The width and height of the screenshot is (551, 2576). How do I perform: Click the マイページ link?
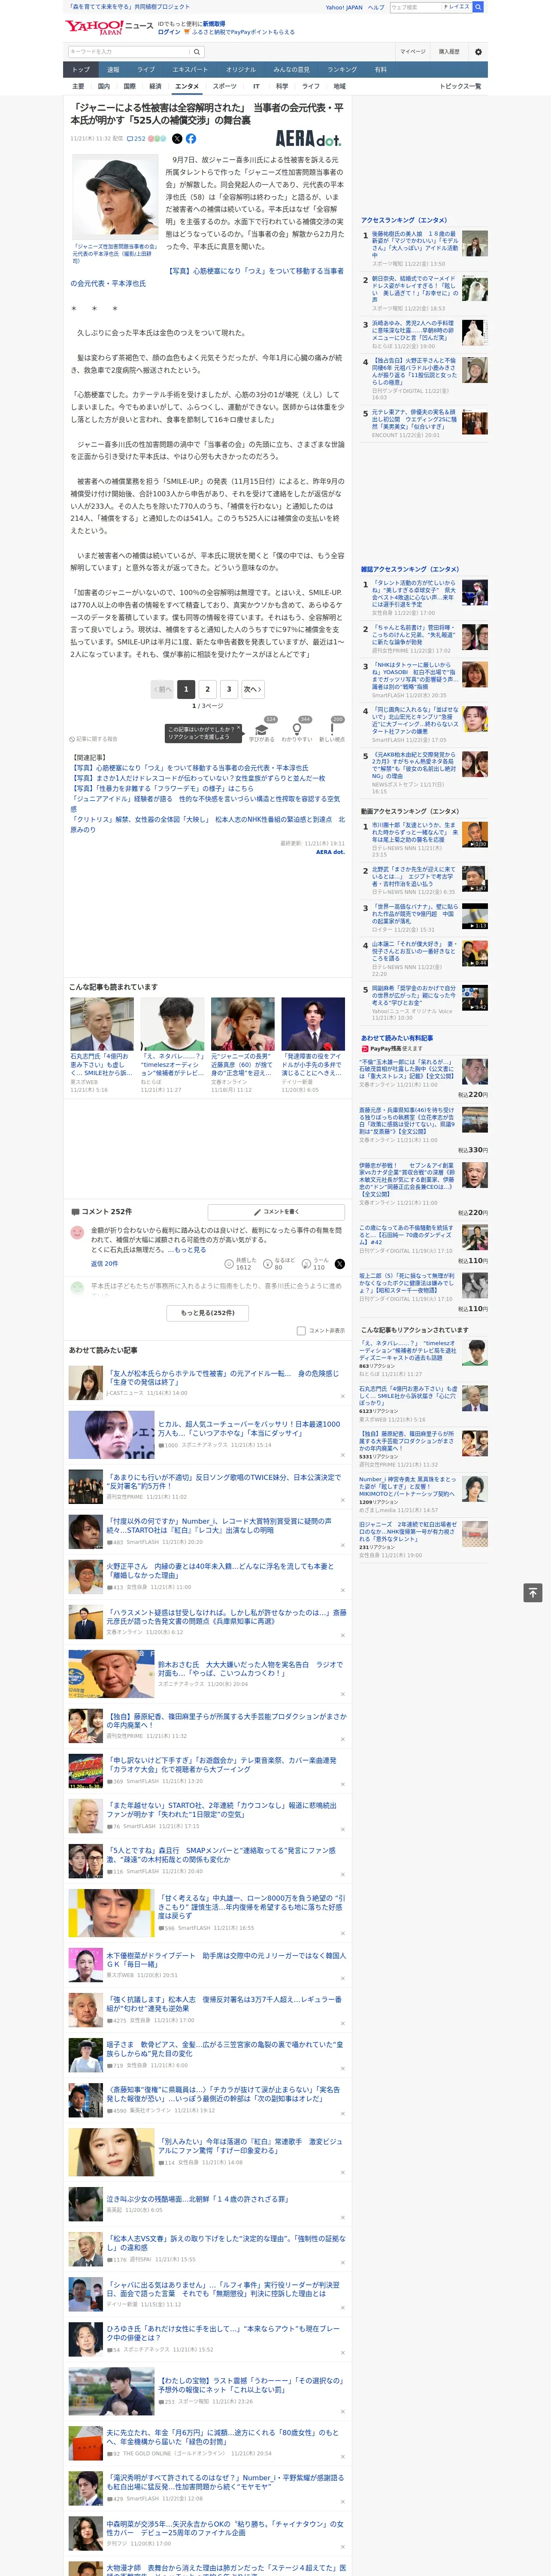click(x=413, y=52)
